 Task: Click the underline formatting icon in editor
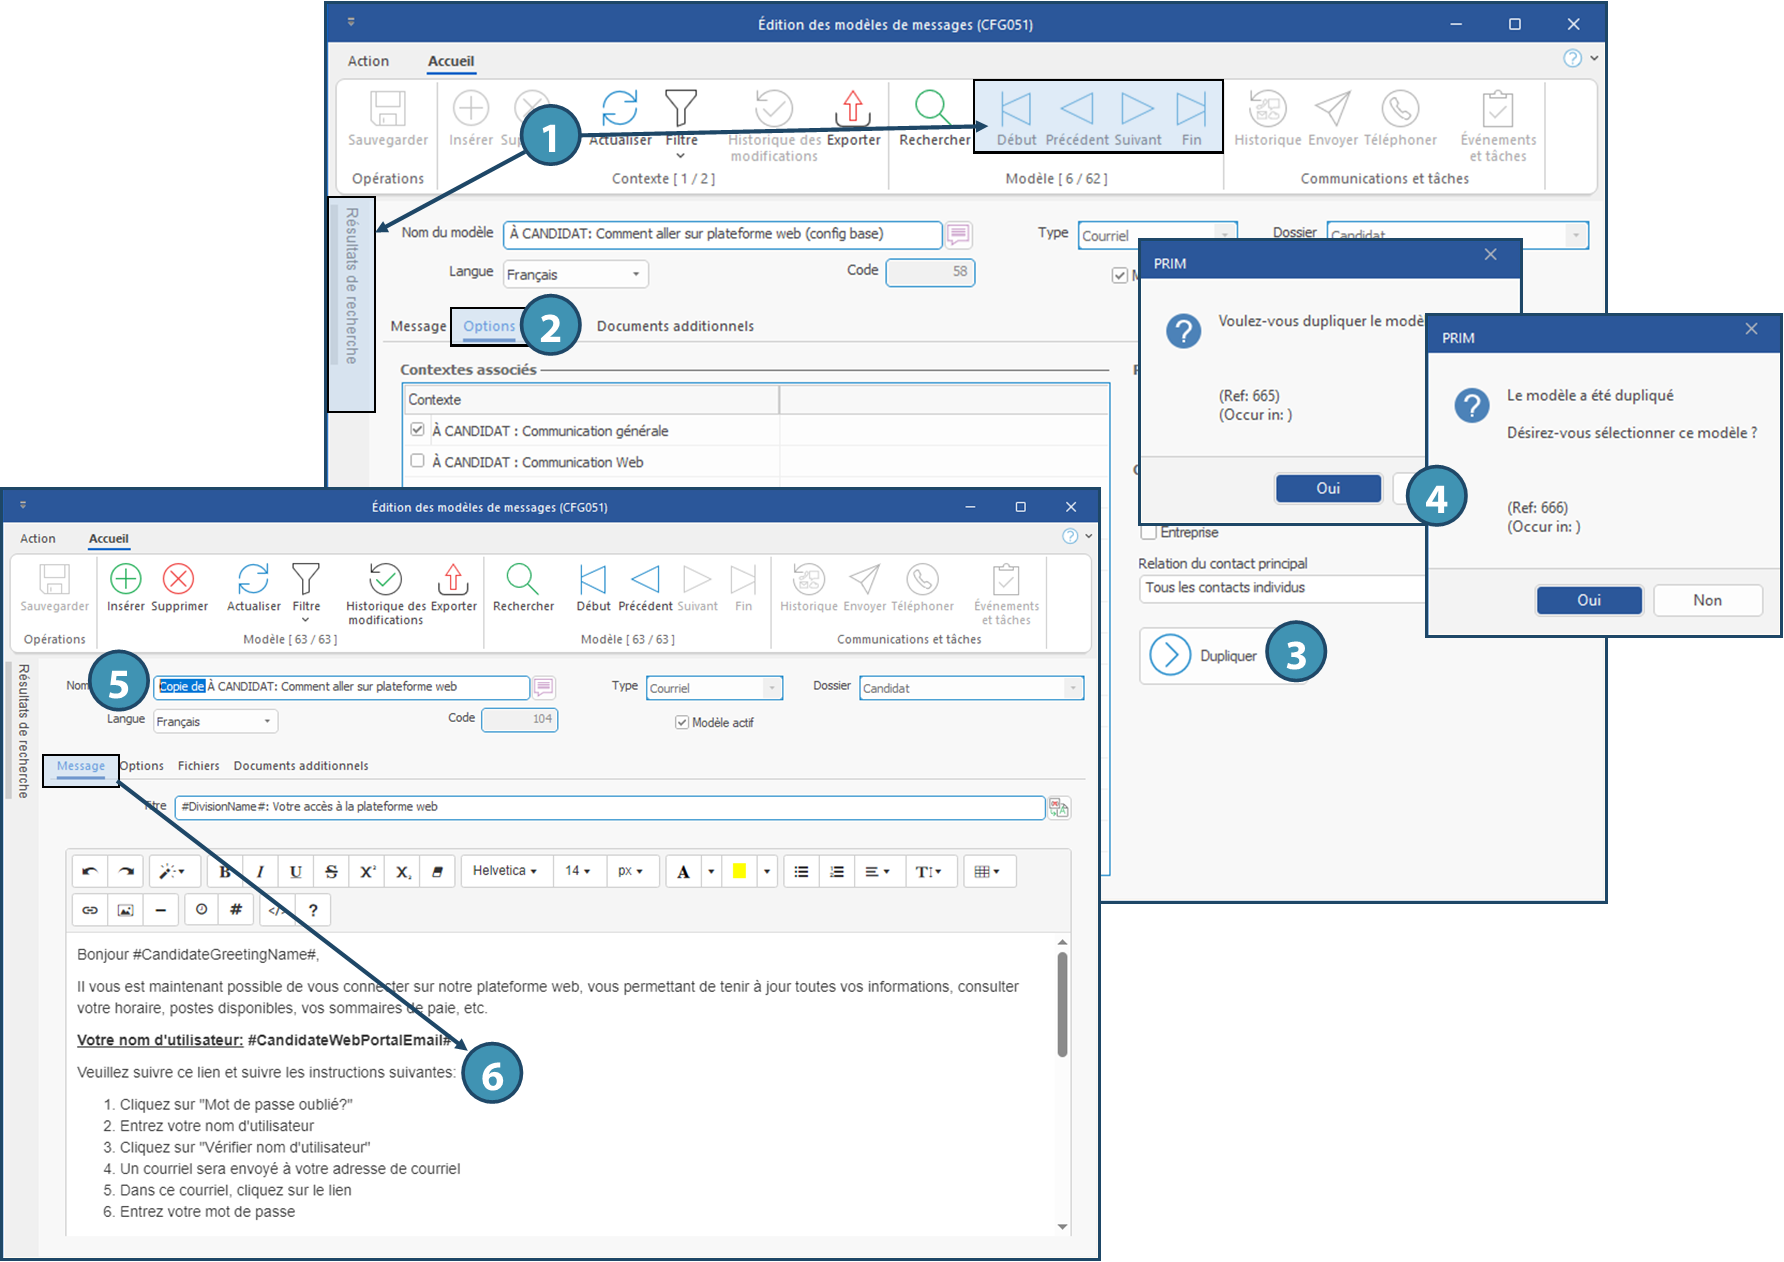(x=296, y=872)
